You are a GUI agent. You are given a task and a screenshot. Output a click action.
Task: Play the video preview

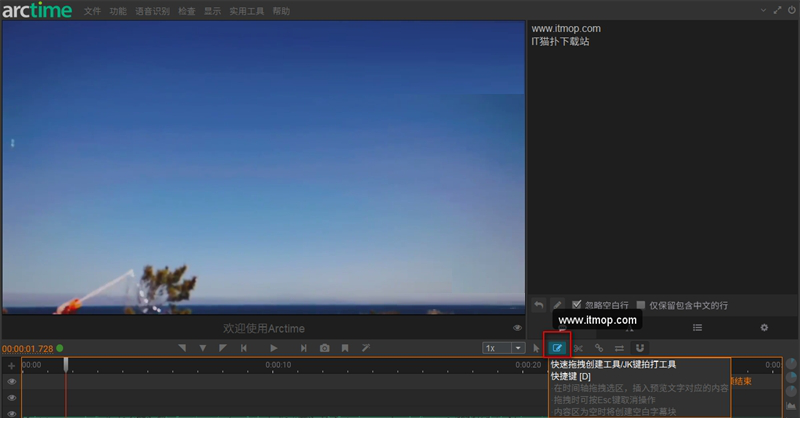pyautogui.click(x=273, y=348)
